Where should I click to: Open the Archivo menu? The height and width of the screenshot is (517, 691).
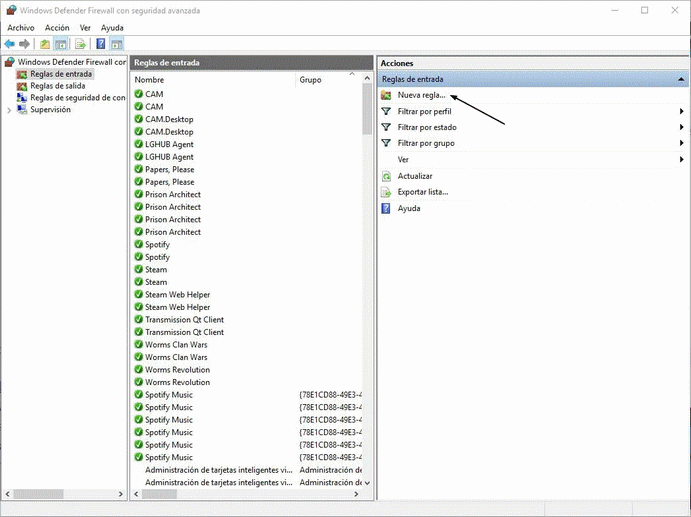21,28
